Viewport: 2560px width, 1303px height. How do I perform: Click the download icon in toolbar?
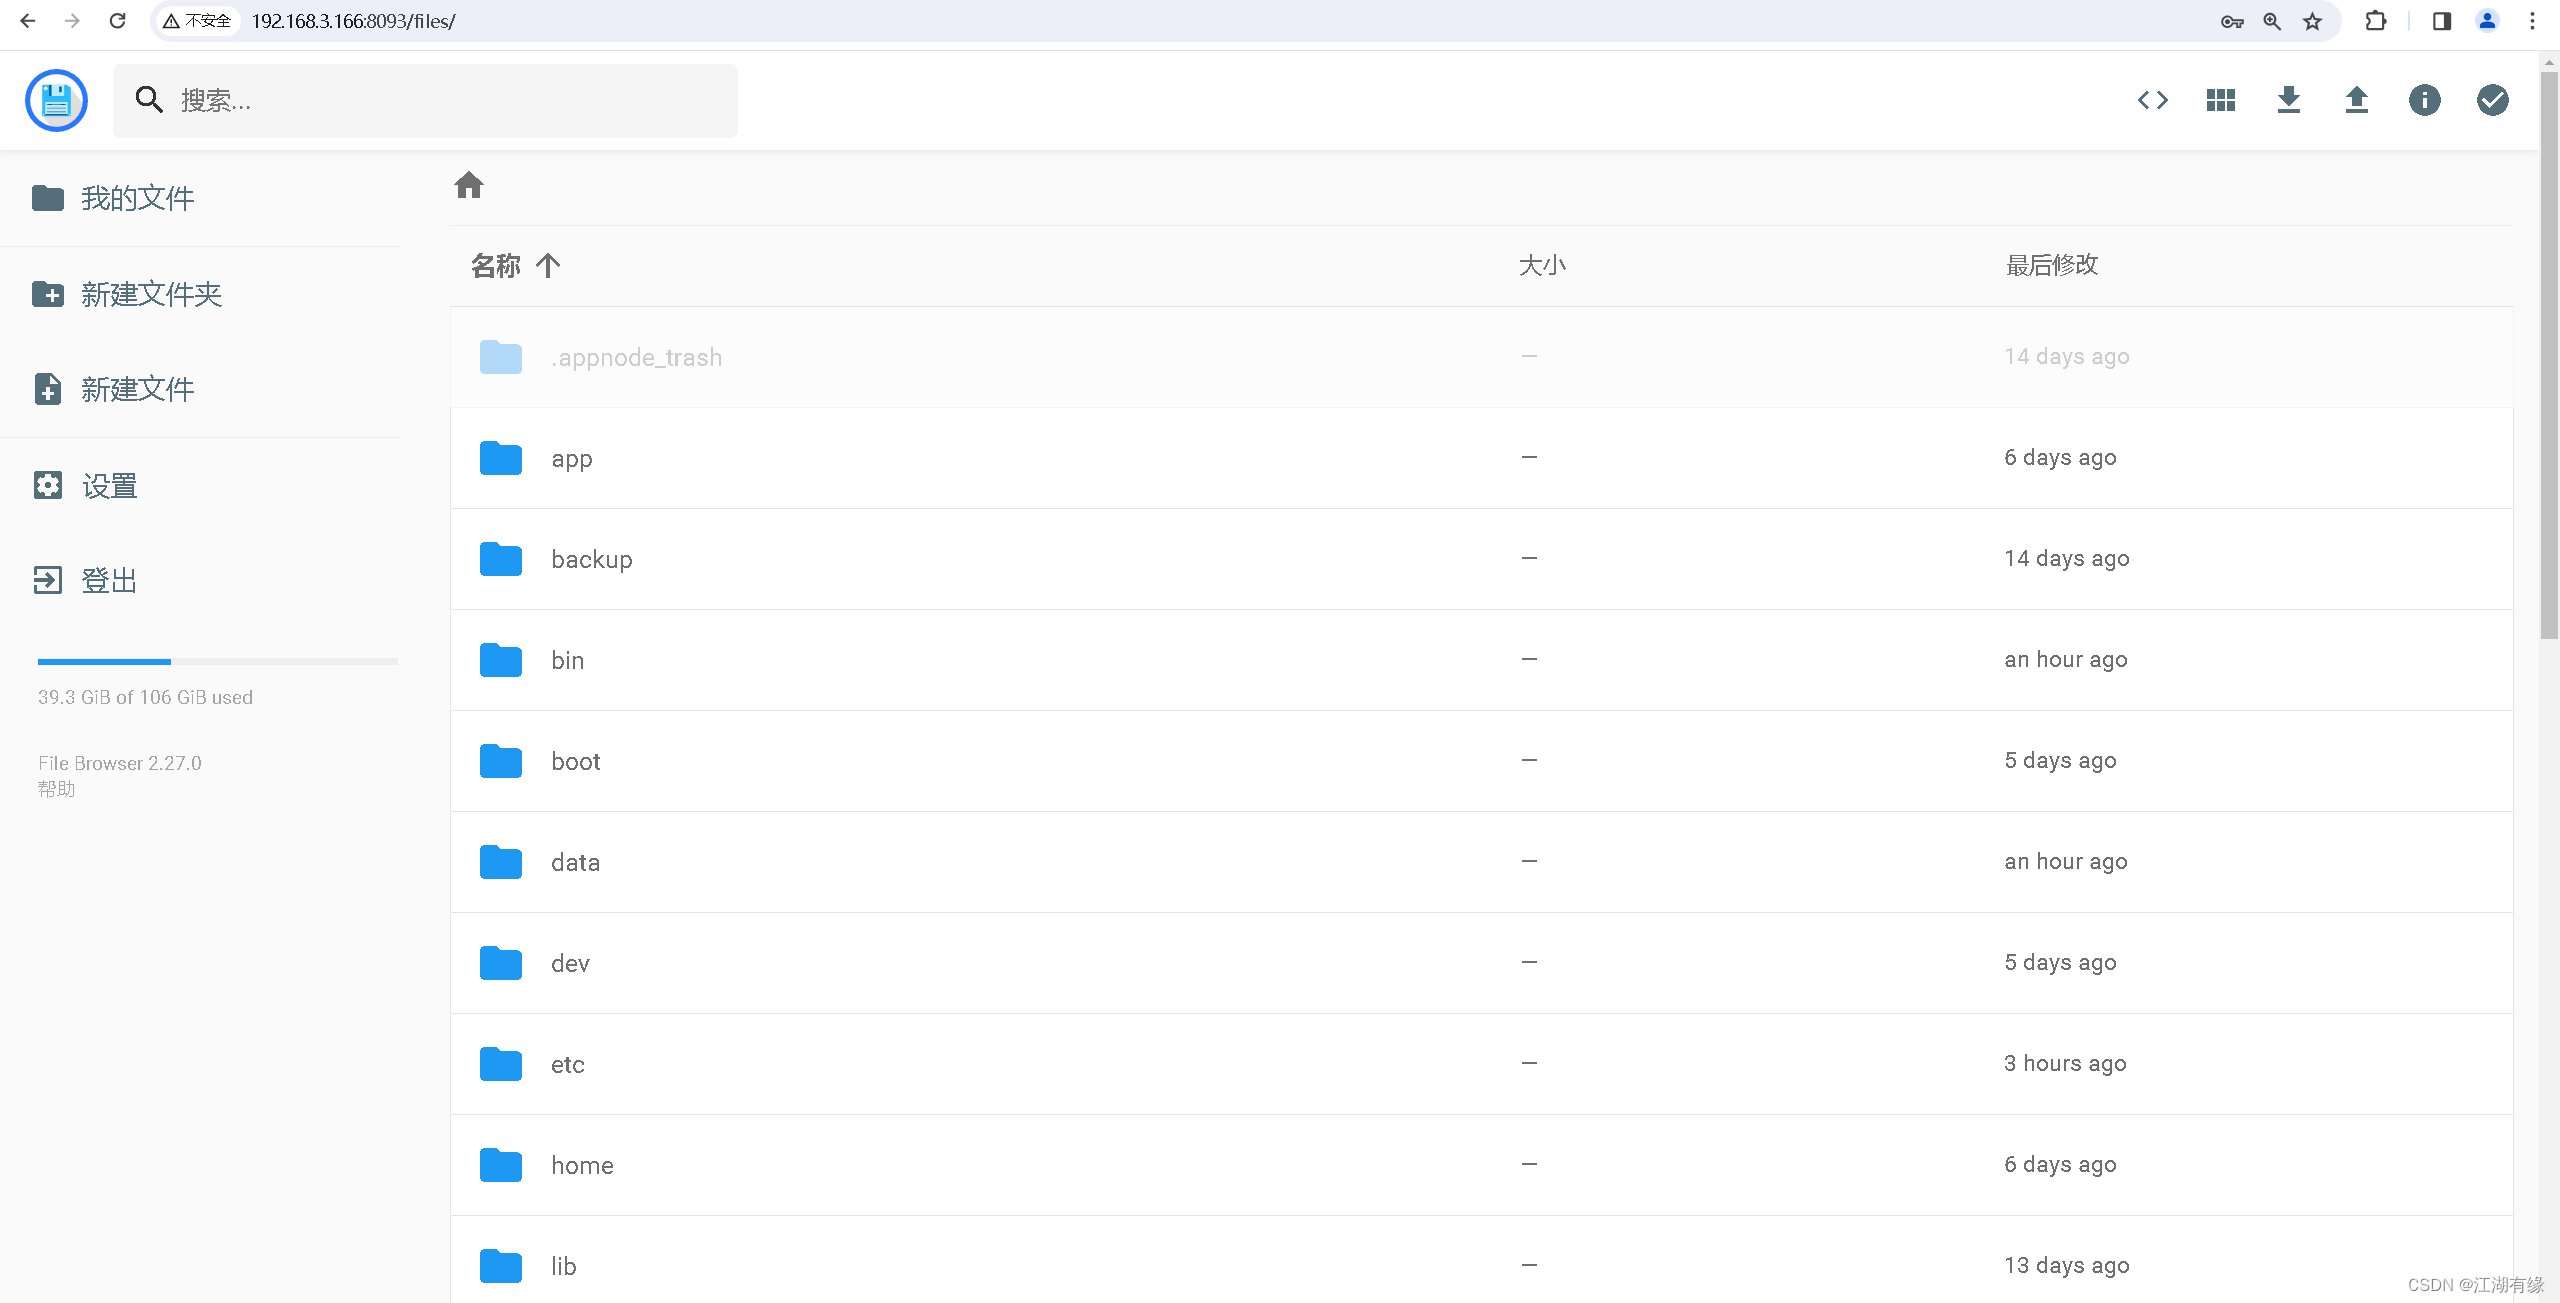tap(2289, 100)
